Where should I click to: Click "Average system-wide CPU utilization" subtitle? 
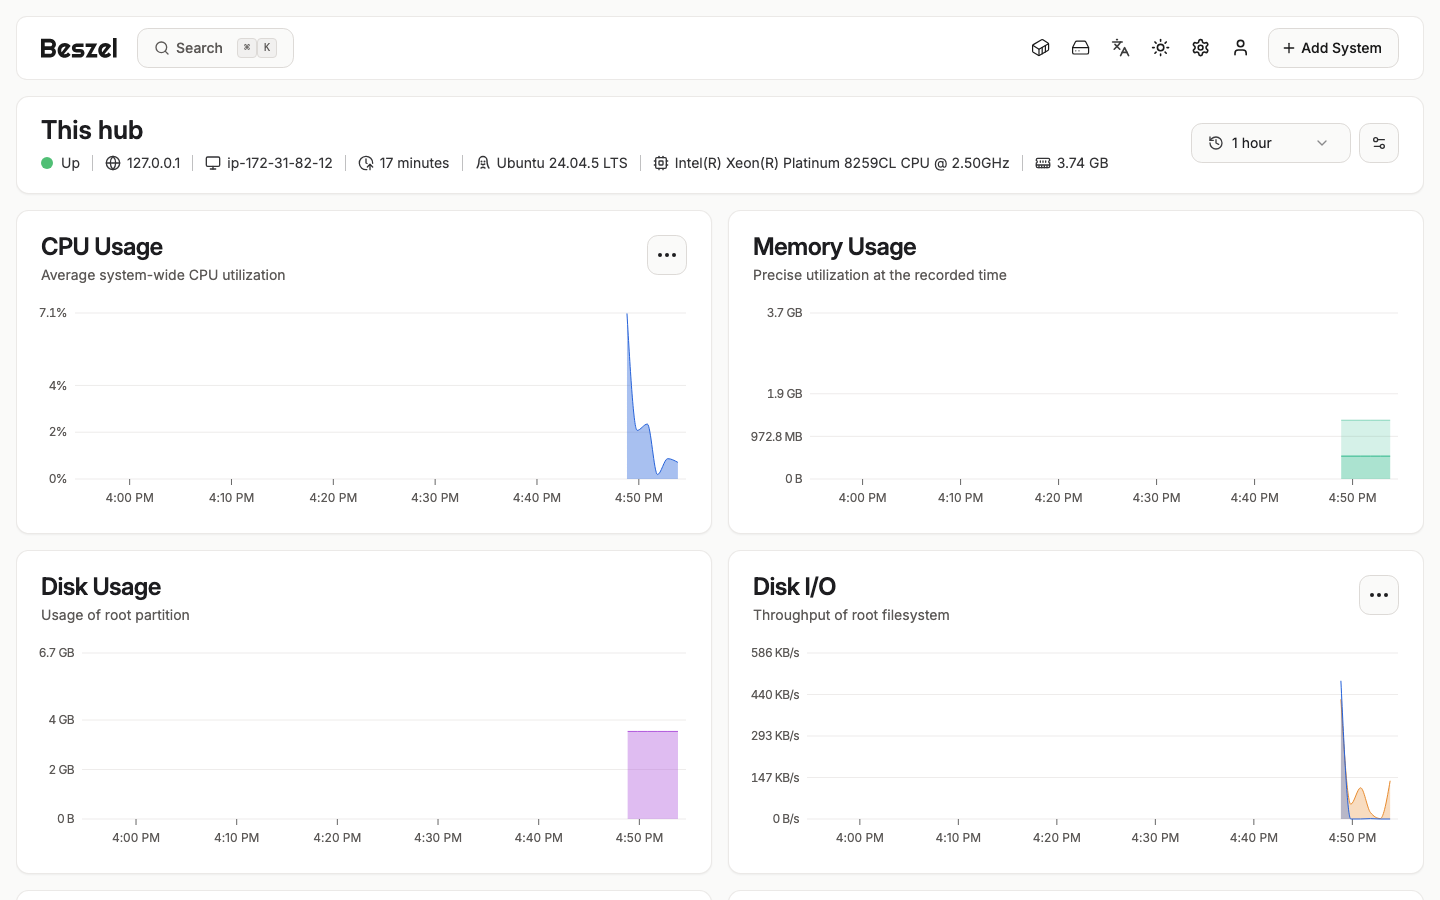pyautogui.click(x=163, y=275)
